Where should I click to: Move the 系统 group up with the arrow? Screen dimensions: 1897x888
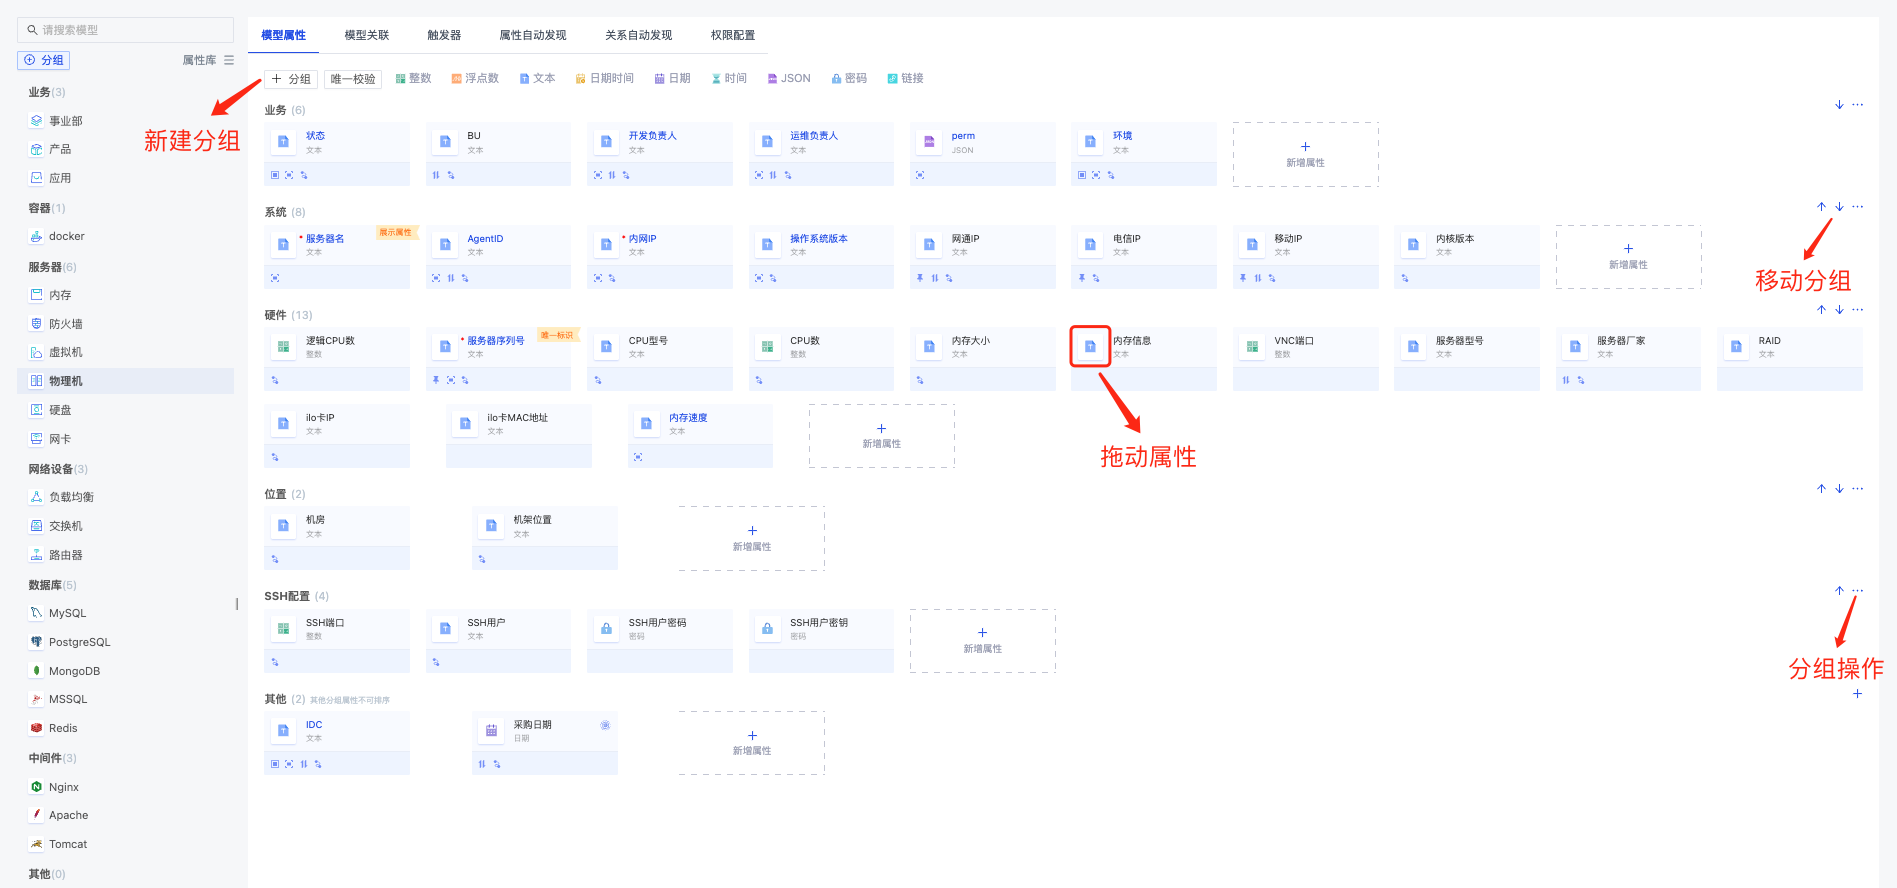pyautogui.click(x=1821, y=207)
